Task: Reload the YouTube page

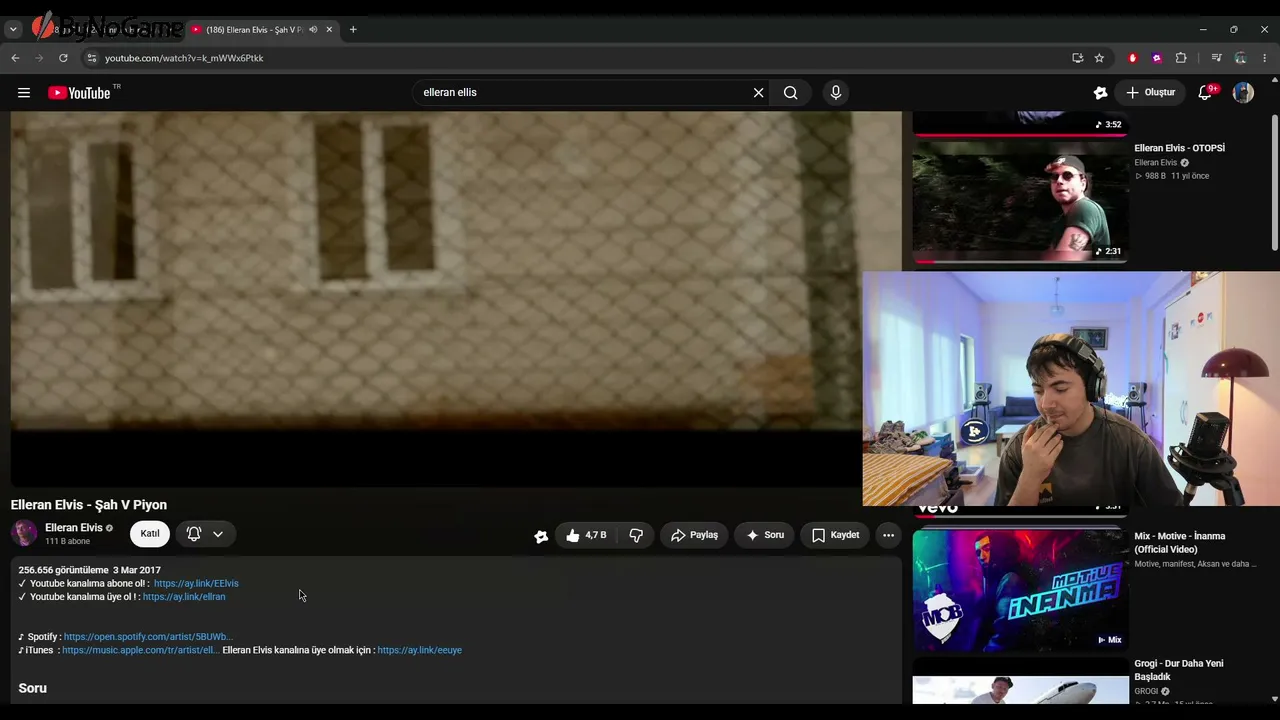Action: click(x=63, y=58)
